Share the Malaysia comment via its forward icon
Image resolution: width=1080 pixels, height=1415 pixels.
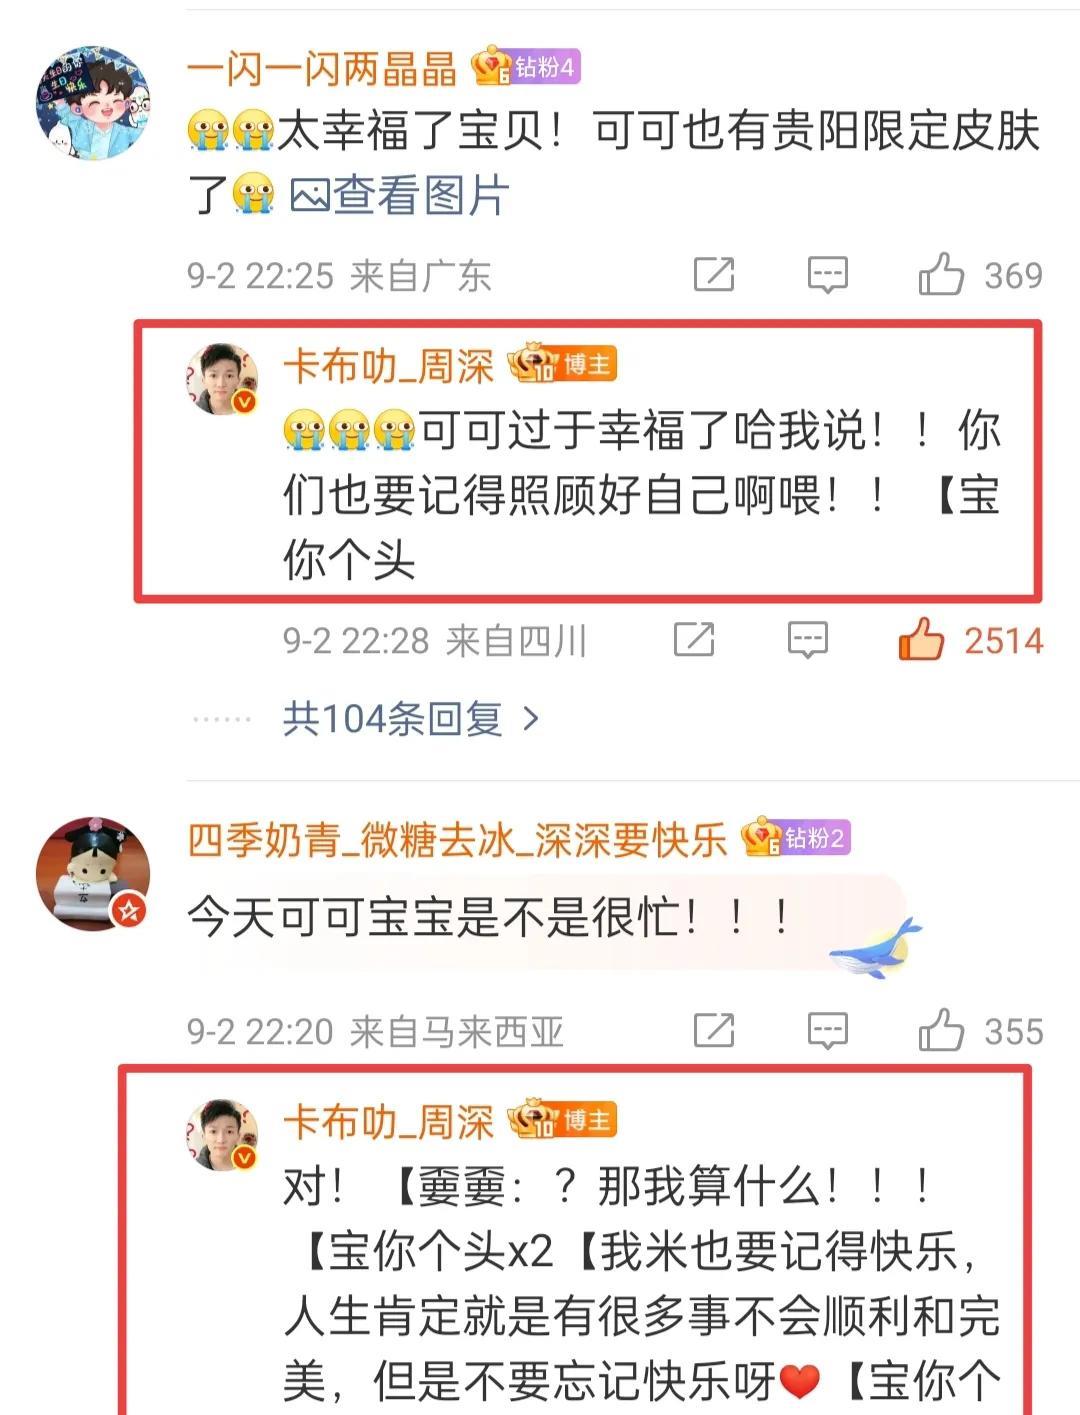coord(714,1030)
